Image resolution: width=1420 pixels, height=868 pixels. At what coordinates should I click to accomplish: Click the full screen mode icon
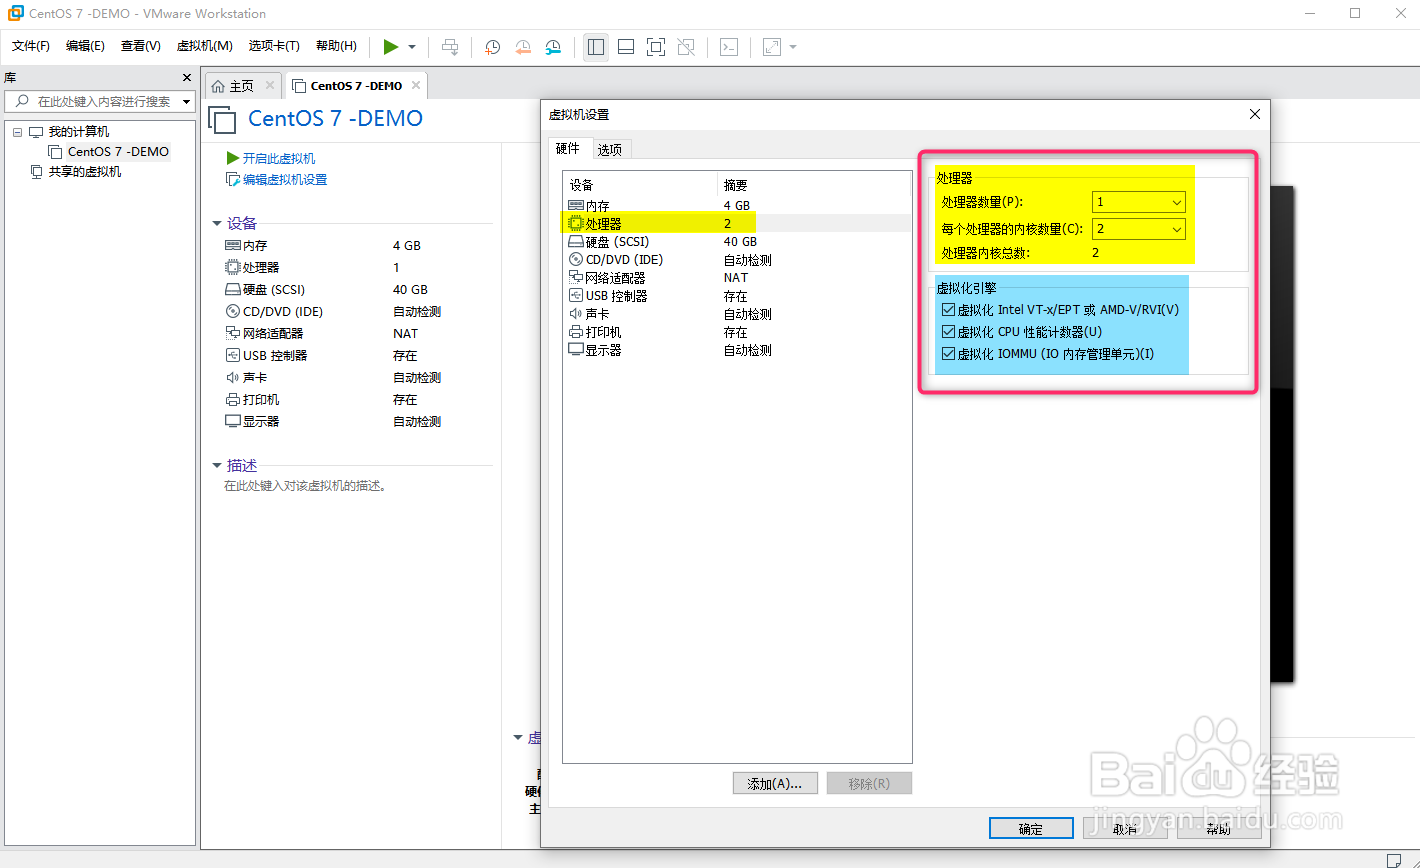656,47
